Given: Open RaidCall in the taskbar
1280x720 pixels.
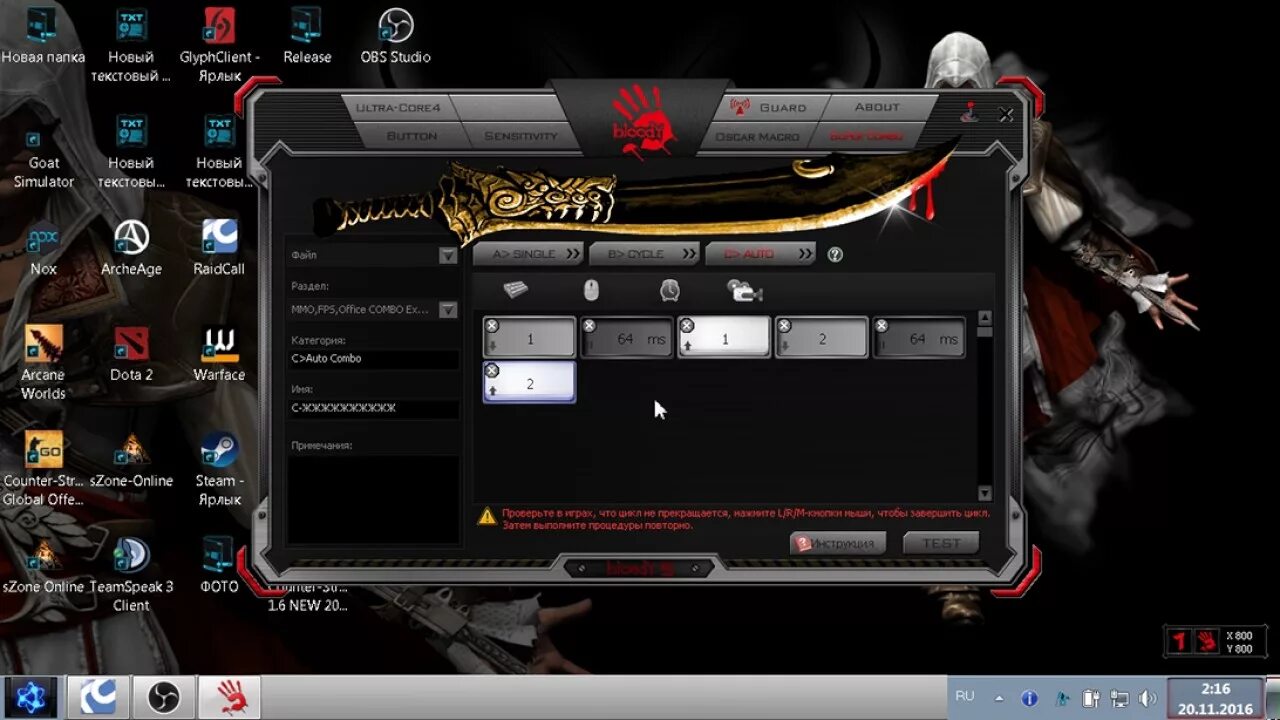Looking at the screenshot, I should coord(98,697).
